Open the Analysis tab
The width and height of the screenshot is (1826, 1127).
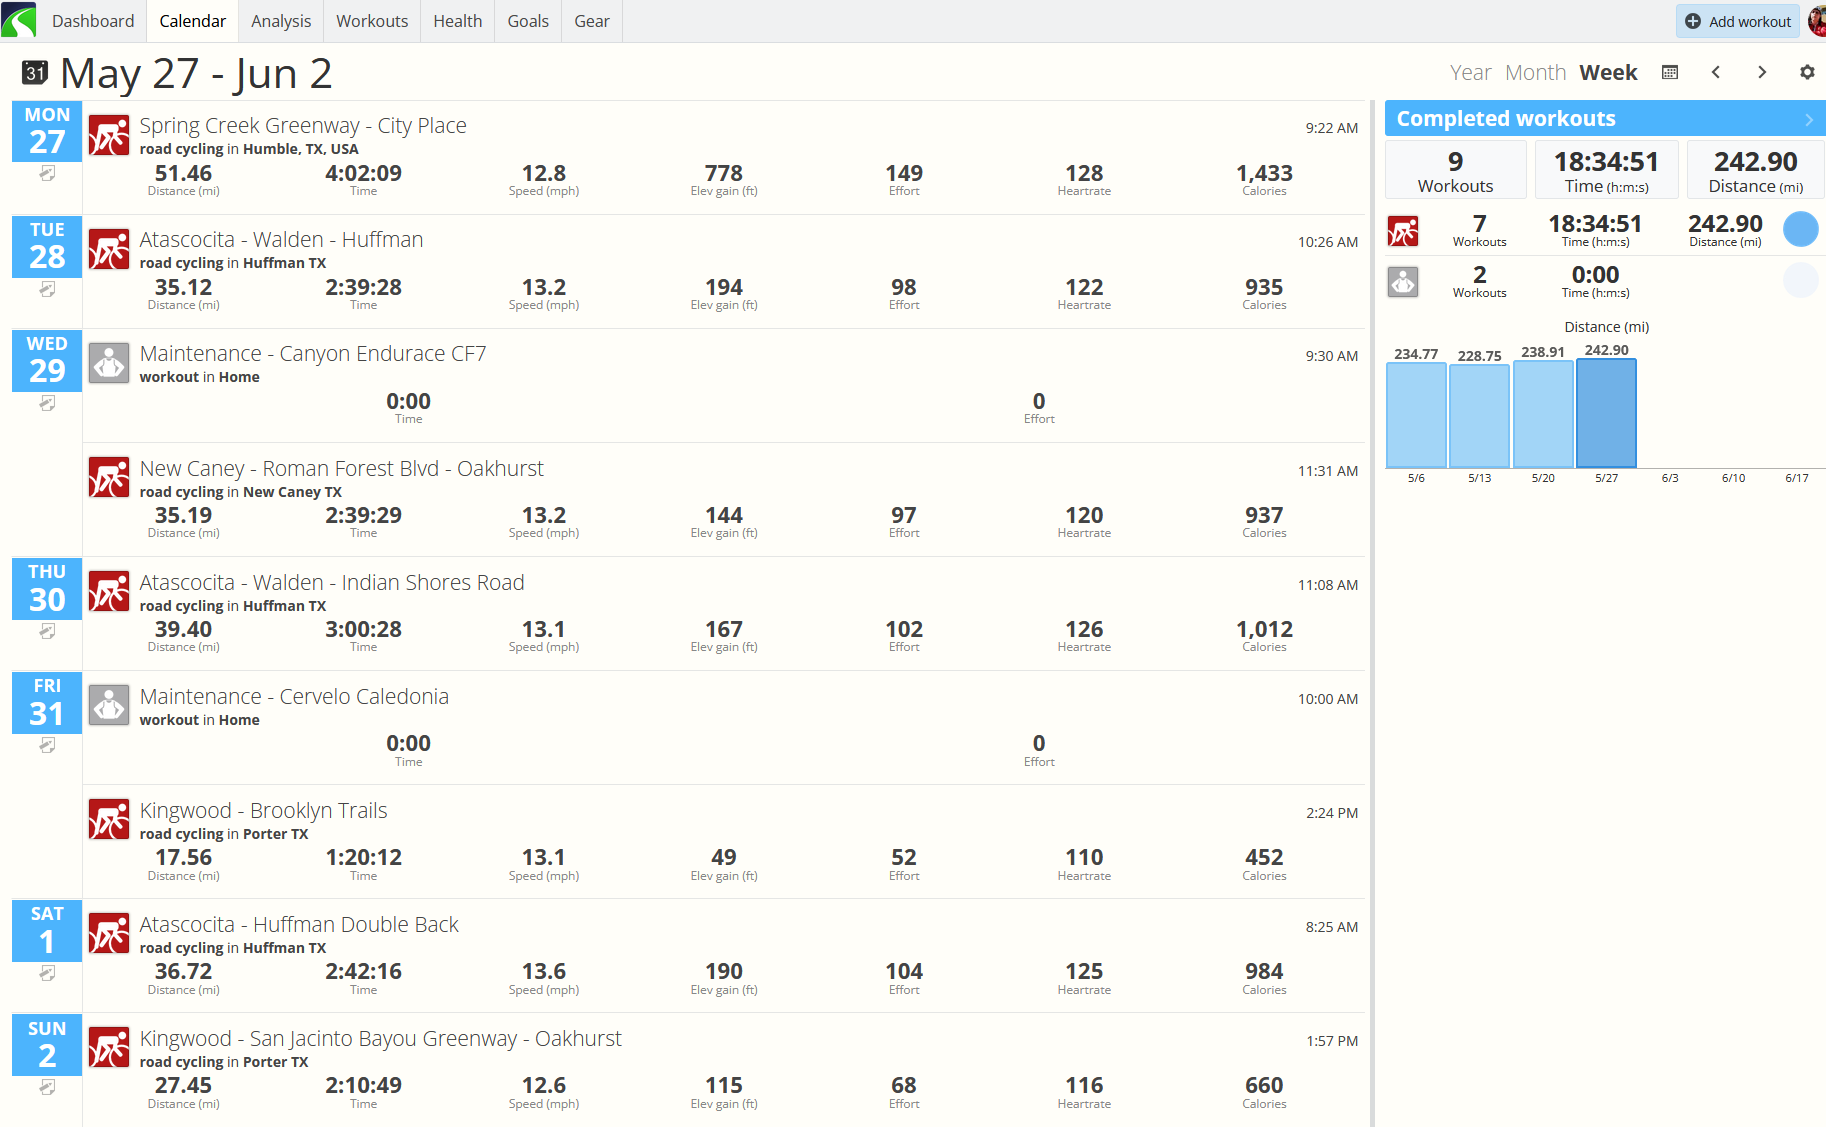(281, 21)
